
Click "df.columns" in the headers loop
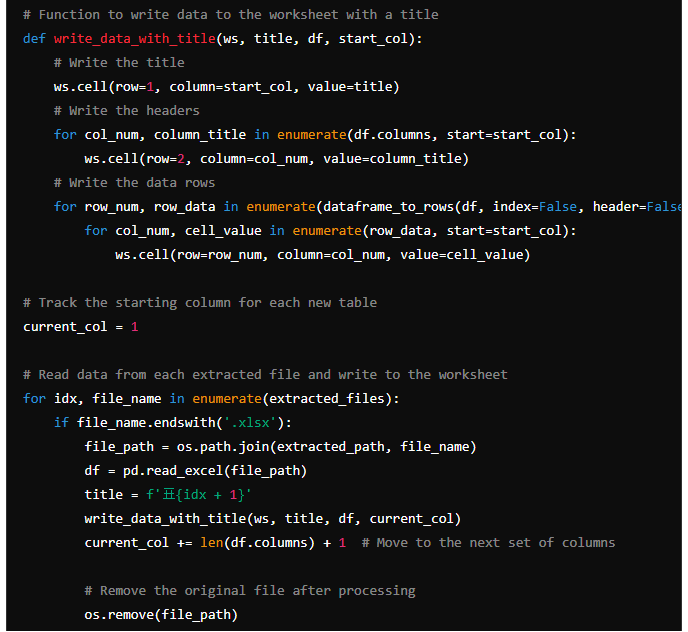point(392,134)
